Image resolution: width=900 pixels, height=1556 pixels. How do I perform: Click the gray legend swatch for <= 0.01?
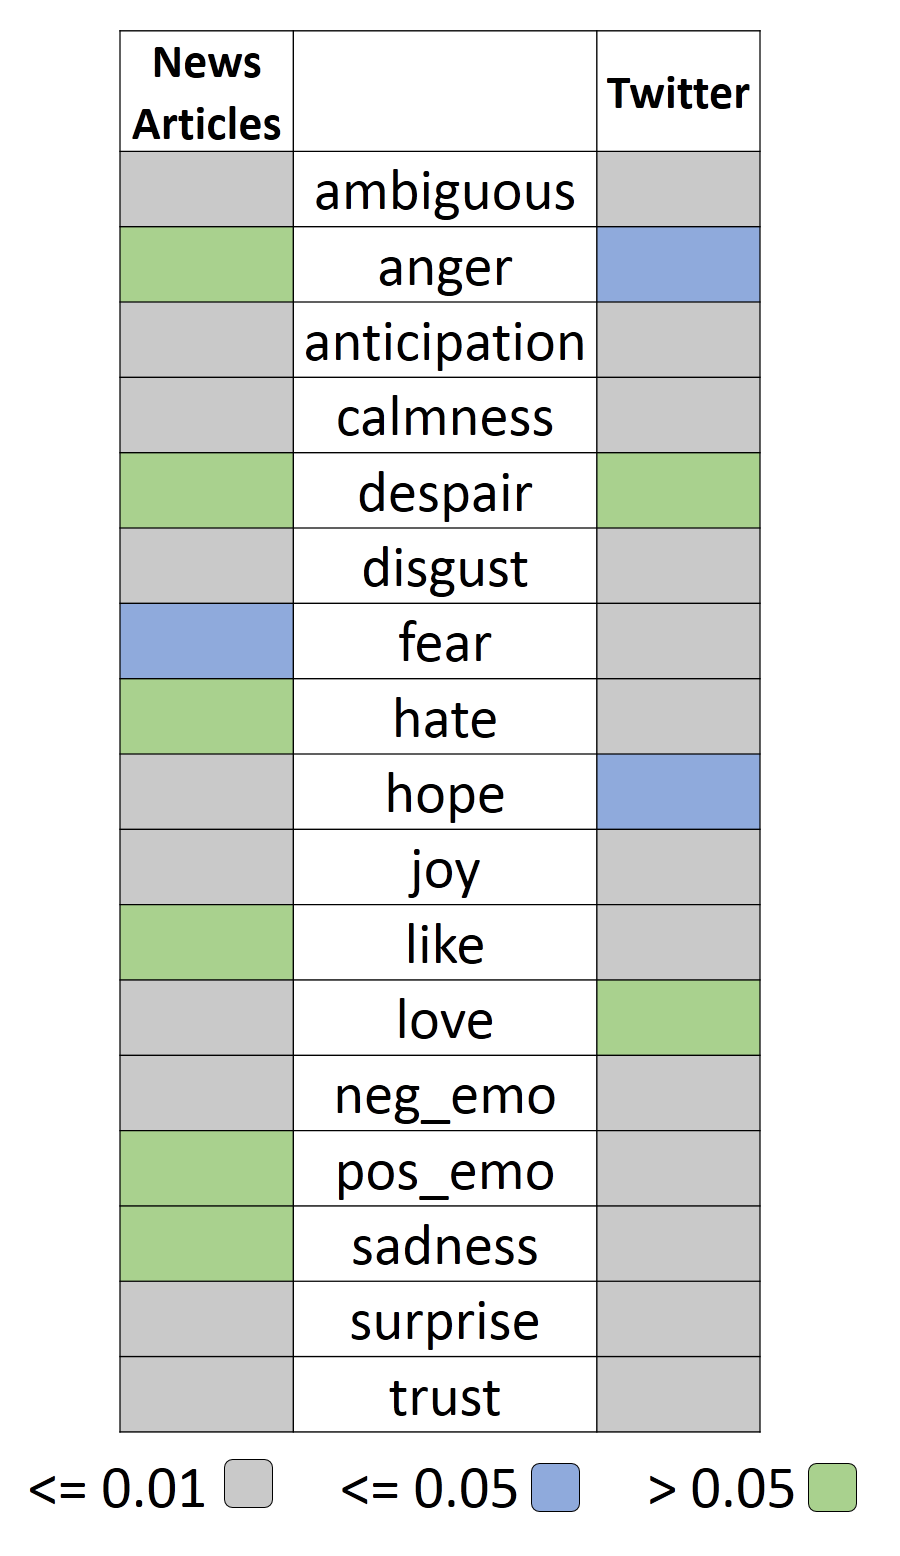tap(248, 1484)
